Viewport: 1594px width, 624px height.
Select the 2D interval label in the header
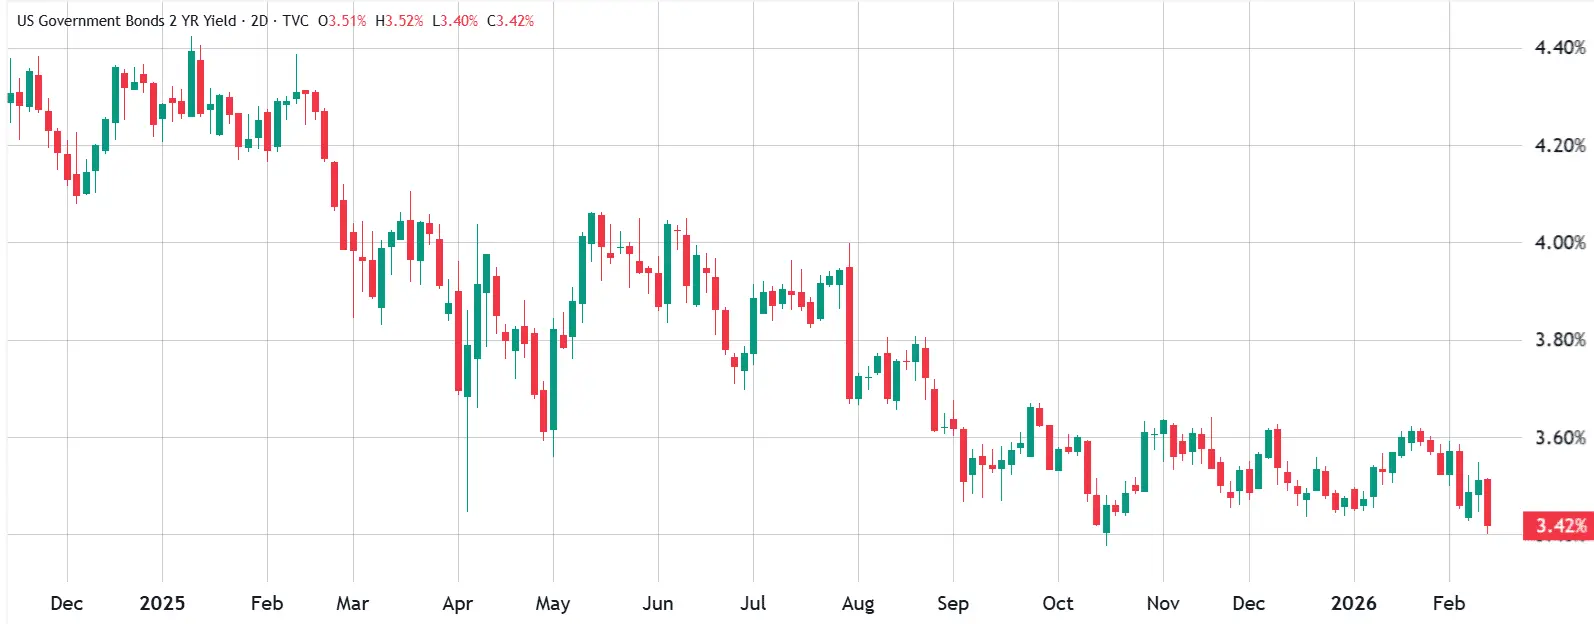[x=259, y=21]
